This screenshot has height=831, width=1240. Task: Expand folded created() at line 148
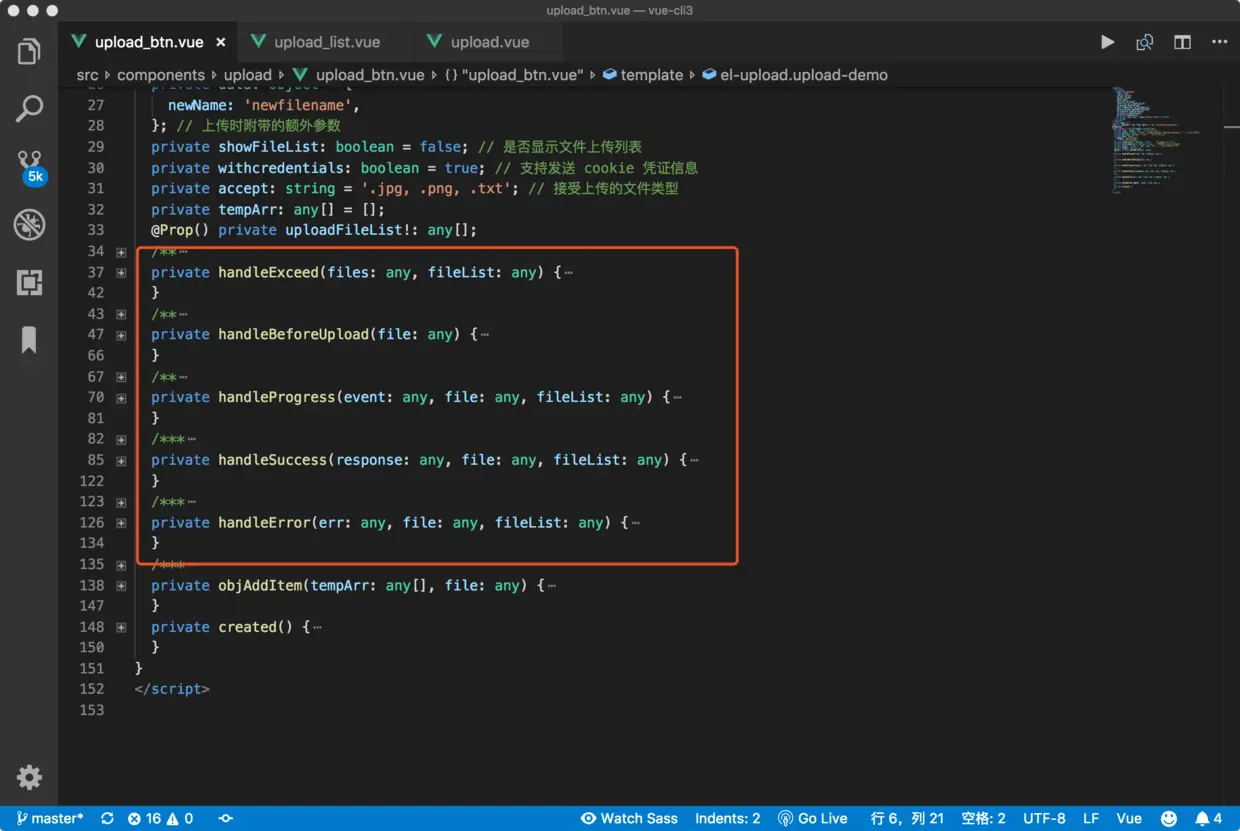[x=121, y=627]
